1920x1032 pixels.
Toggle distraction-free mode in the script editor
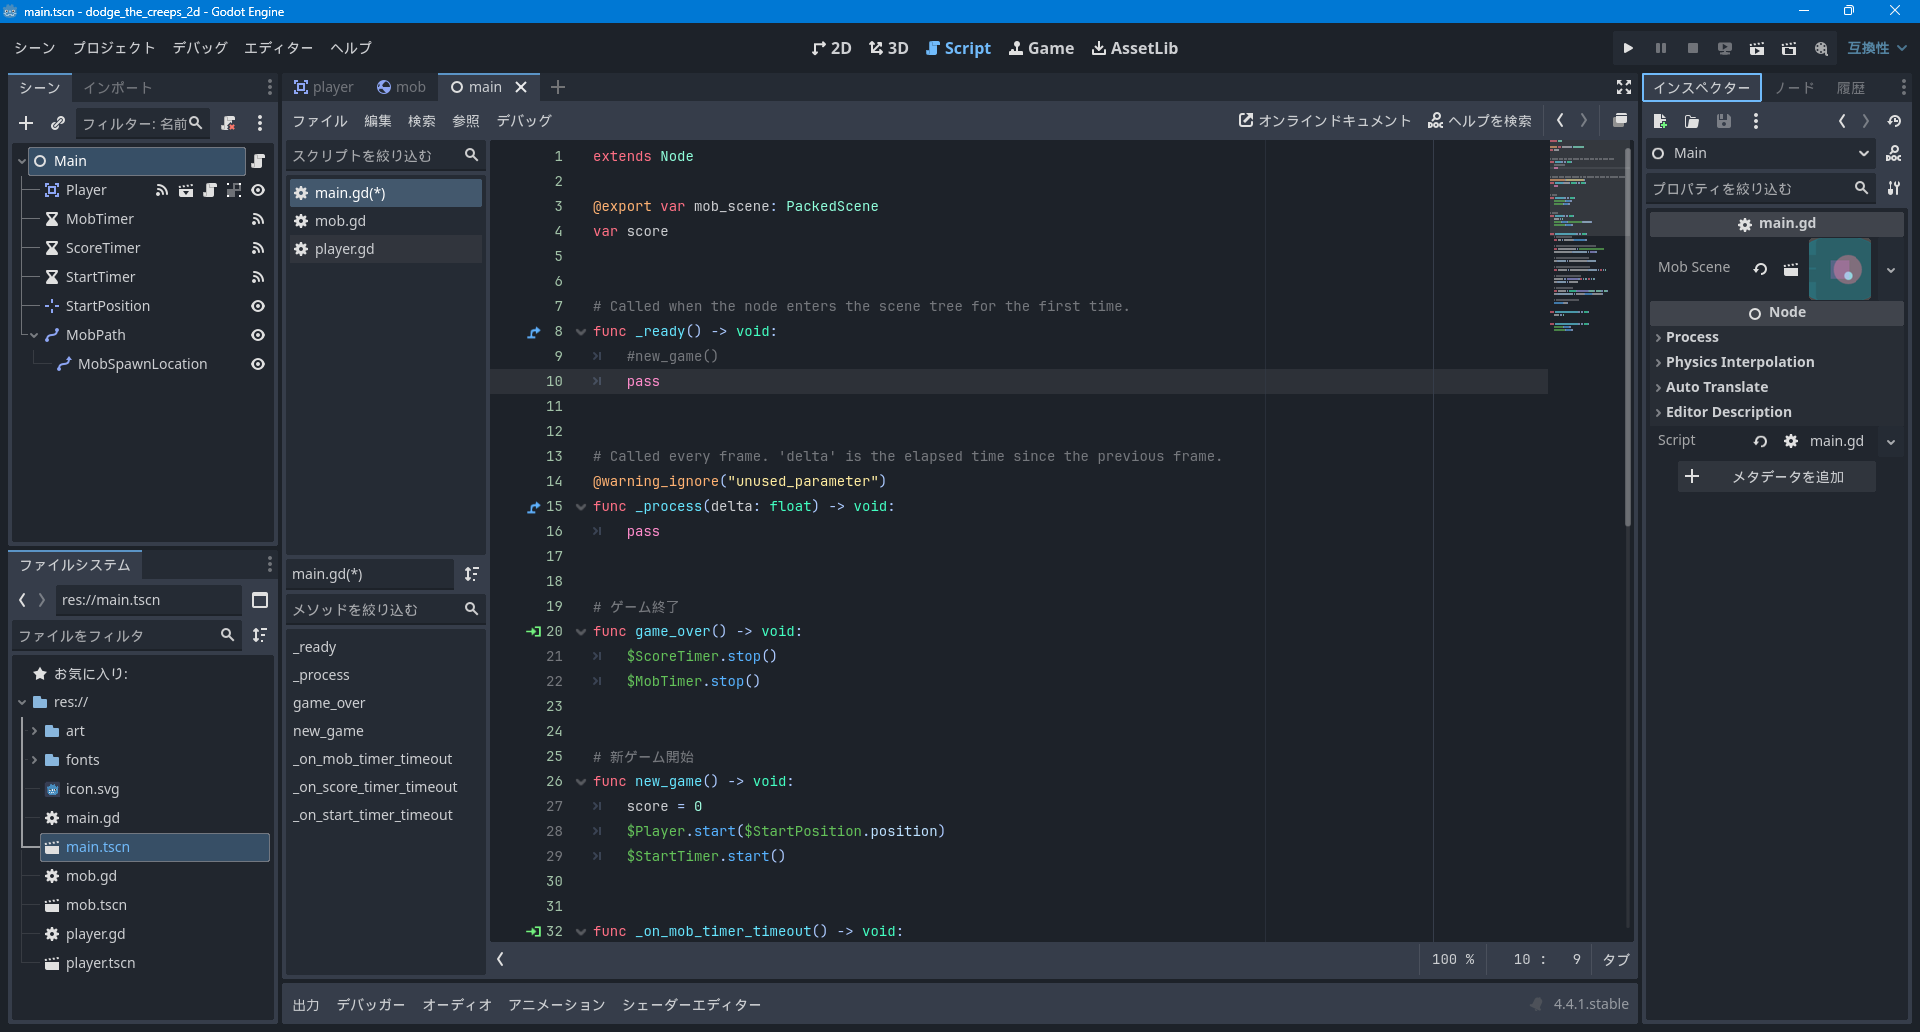click(1624, 87)
